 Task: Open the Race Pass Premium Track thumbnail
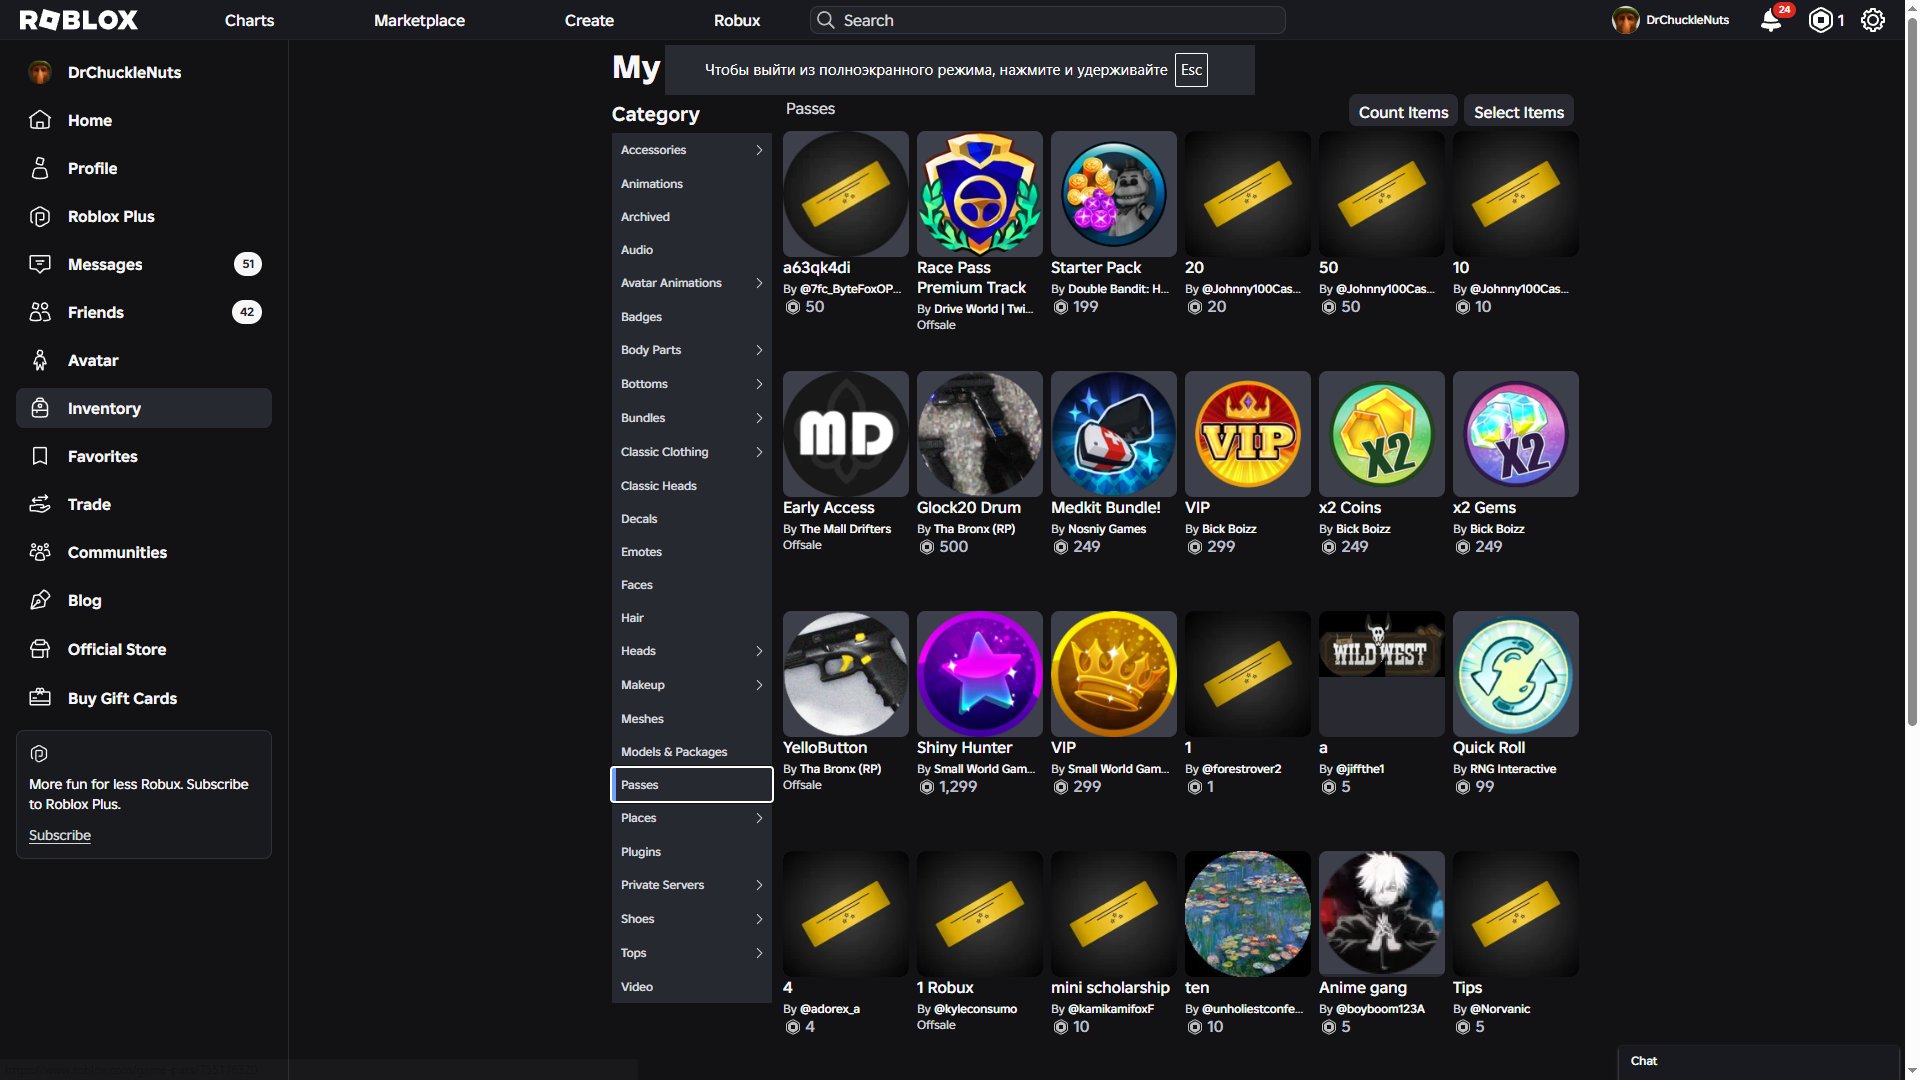click(979, 194)
